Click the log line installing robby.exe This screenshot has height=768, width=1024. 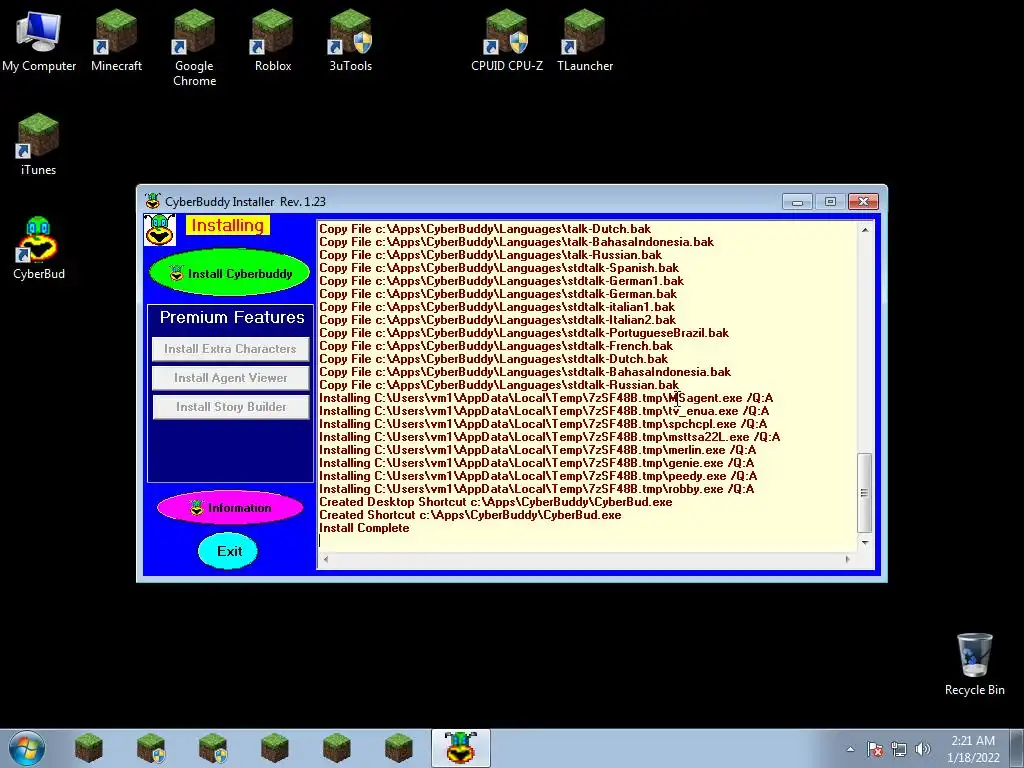pyautogui.click(x=536, y=489)
